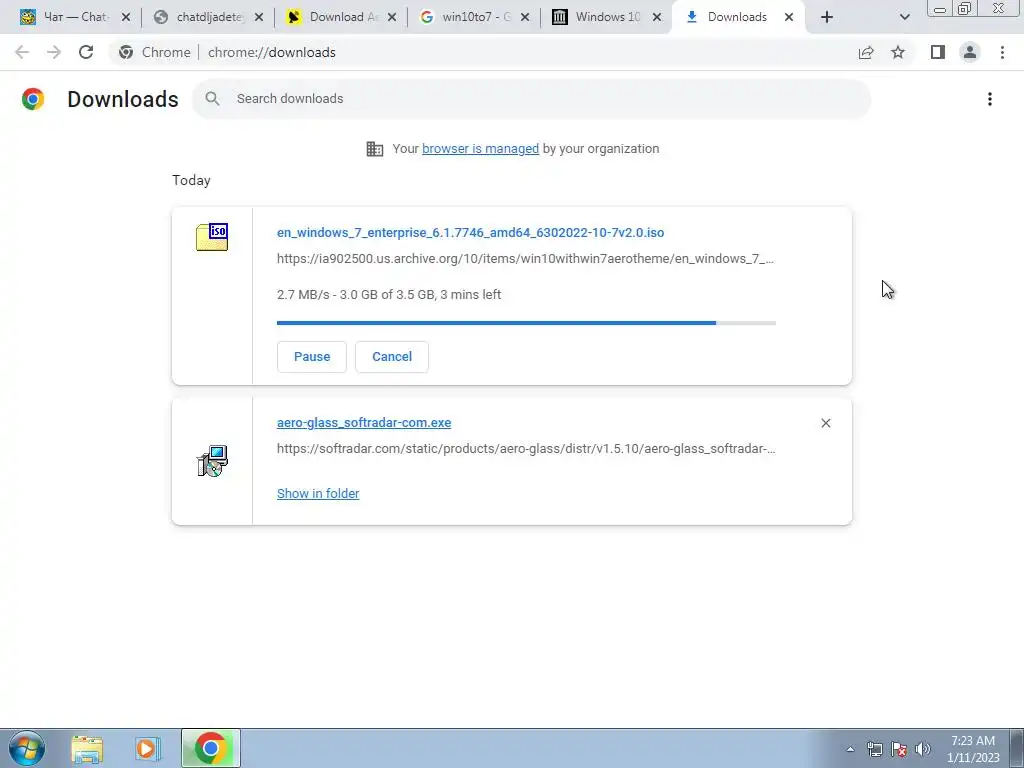Screen dimensions: 1024x768
Task: Click Show in folder for aero-glass
Action: 318,494
